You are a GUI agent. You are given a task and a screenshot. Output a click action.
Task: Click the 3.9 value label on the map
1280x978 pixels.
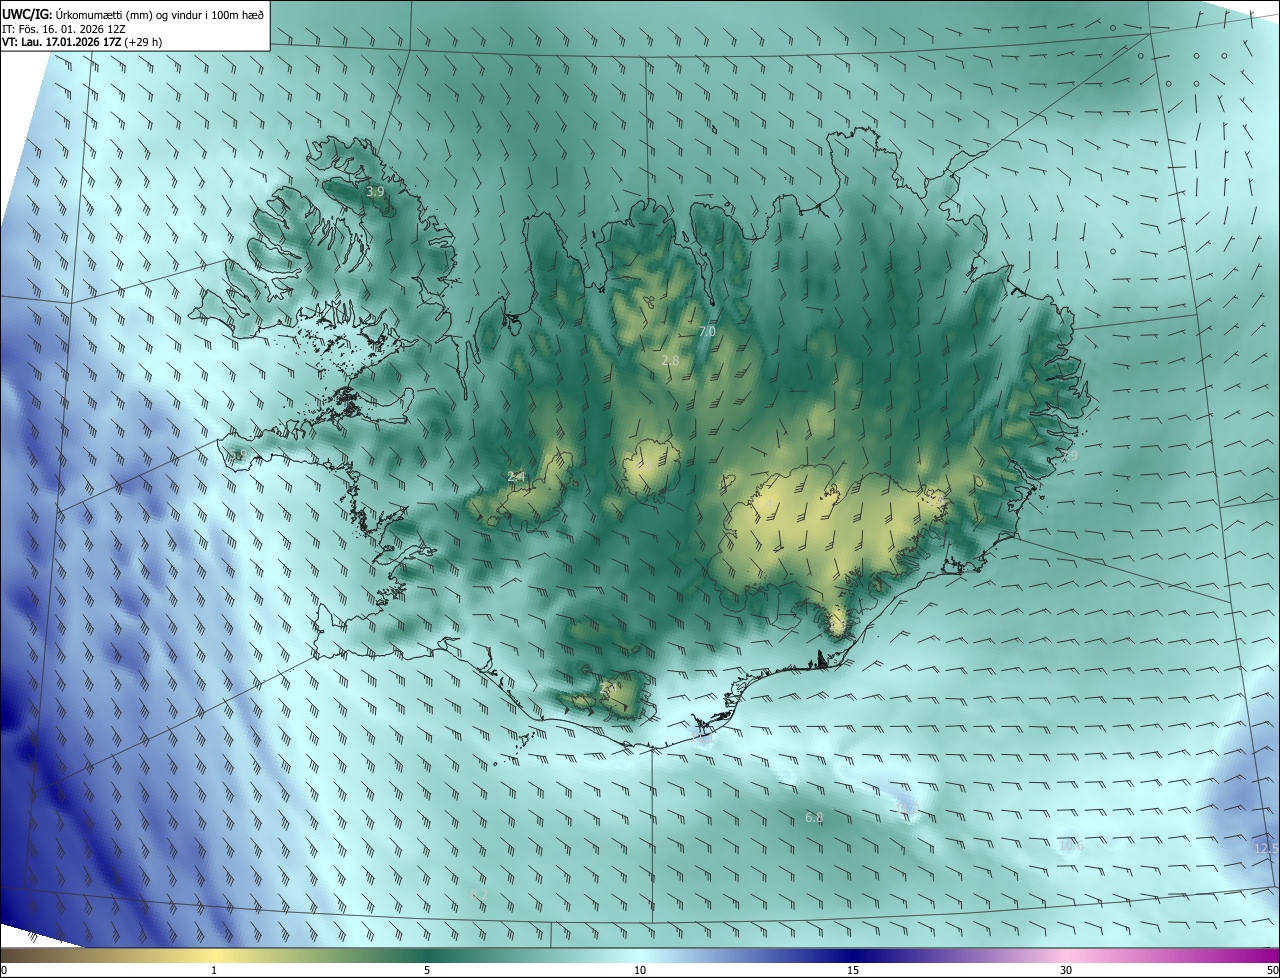[375, 191]
